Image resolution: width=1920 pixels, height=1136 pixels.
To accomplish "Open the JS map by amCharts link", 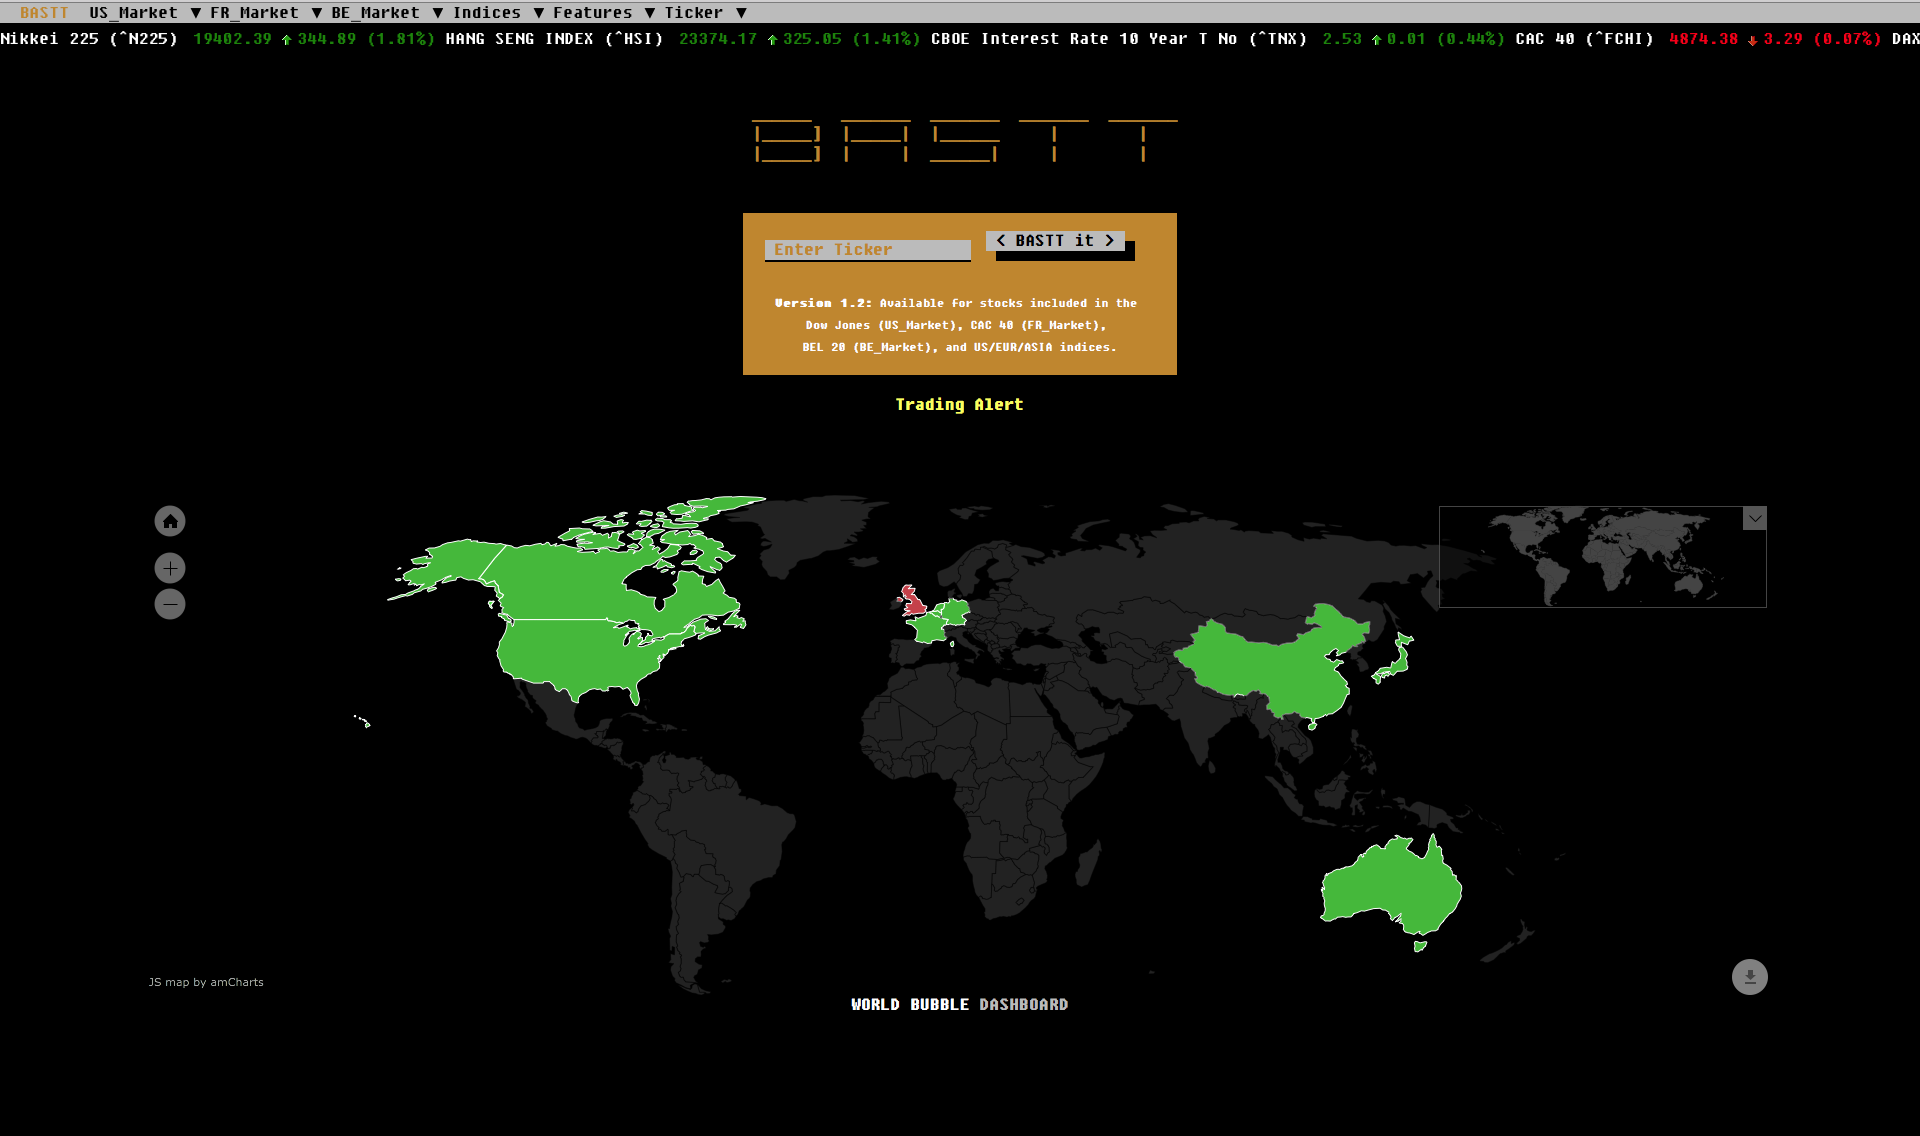I will click(x=206, y=982).
